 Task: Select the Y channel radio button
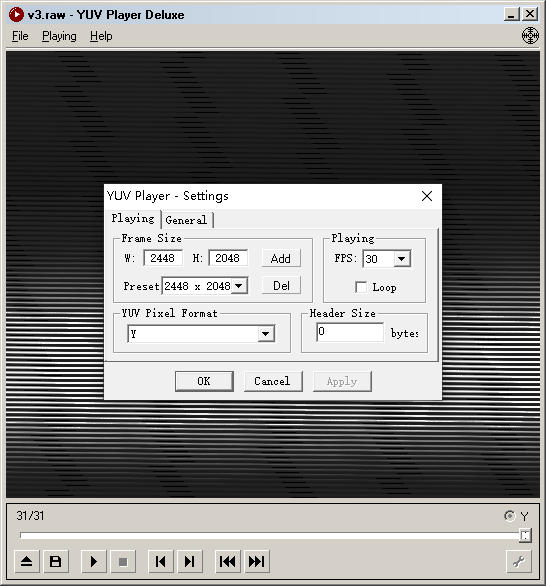(x=509, y=516)
